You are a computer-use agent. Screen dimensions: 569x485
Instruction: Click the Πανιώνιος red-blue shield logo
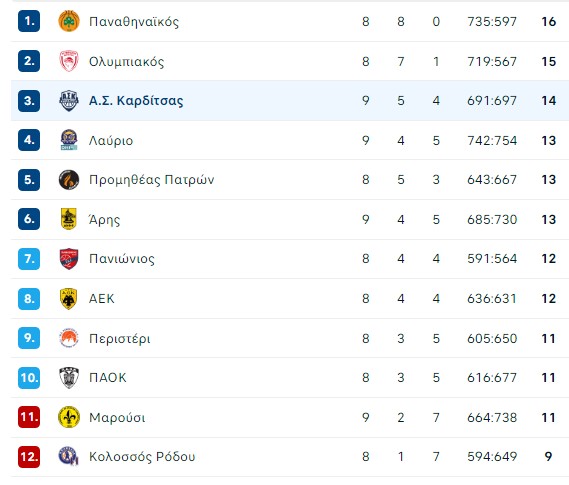69,259
